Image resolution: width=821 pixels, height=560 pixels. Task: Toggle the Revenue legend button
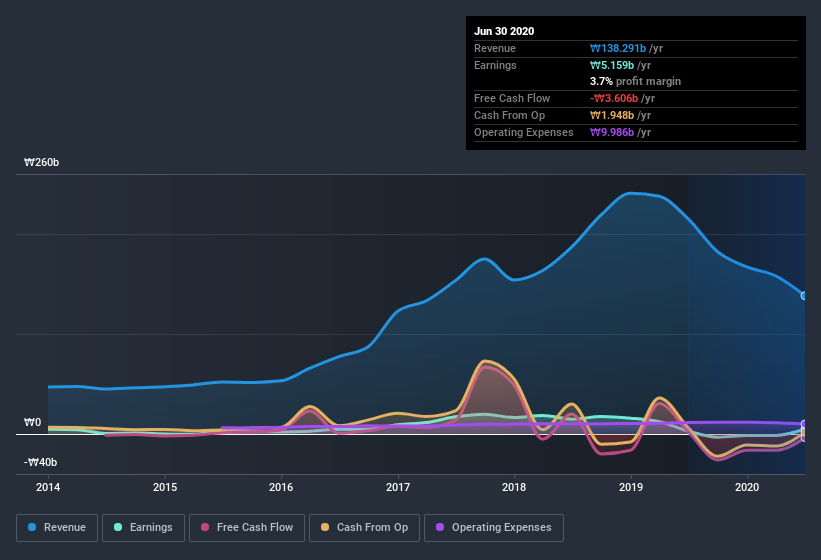[x=57, y=528]
